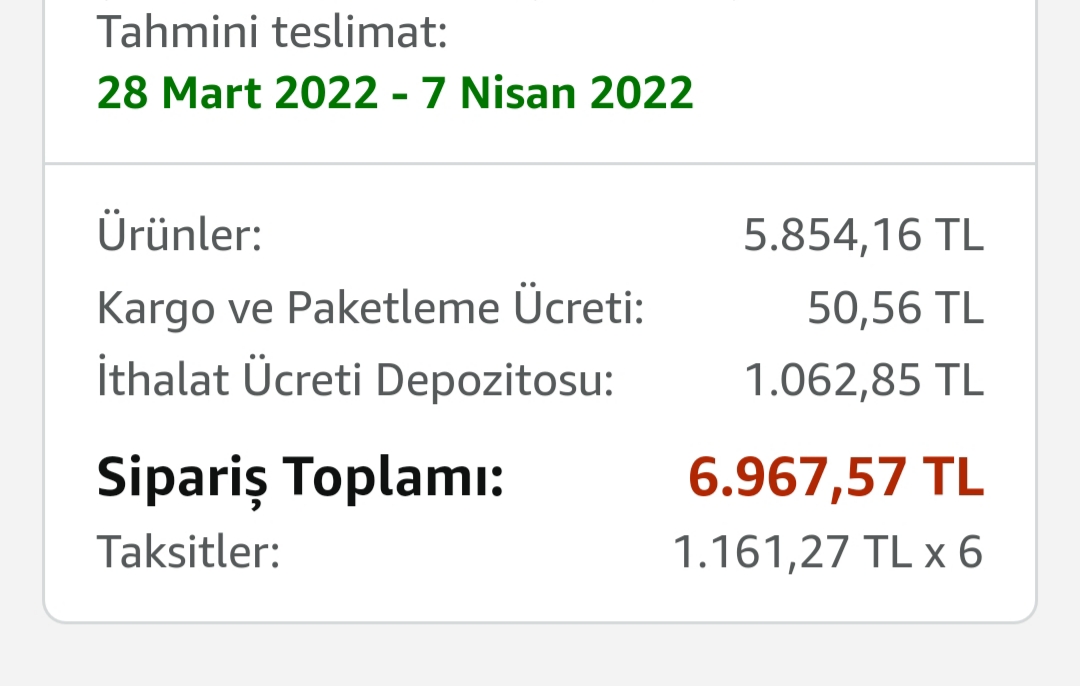Select the "Kargo ve Paketleme Ücreti:" label

tap(370, 309)
